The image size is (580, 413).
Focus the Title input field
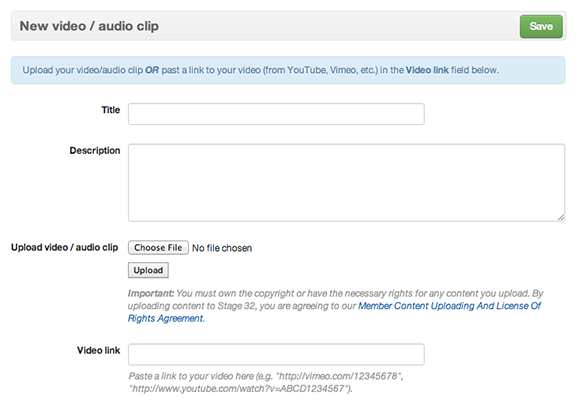pos(276,114)
